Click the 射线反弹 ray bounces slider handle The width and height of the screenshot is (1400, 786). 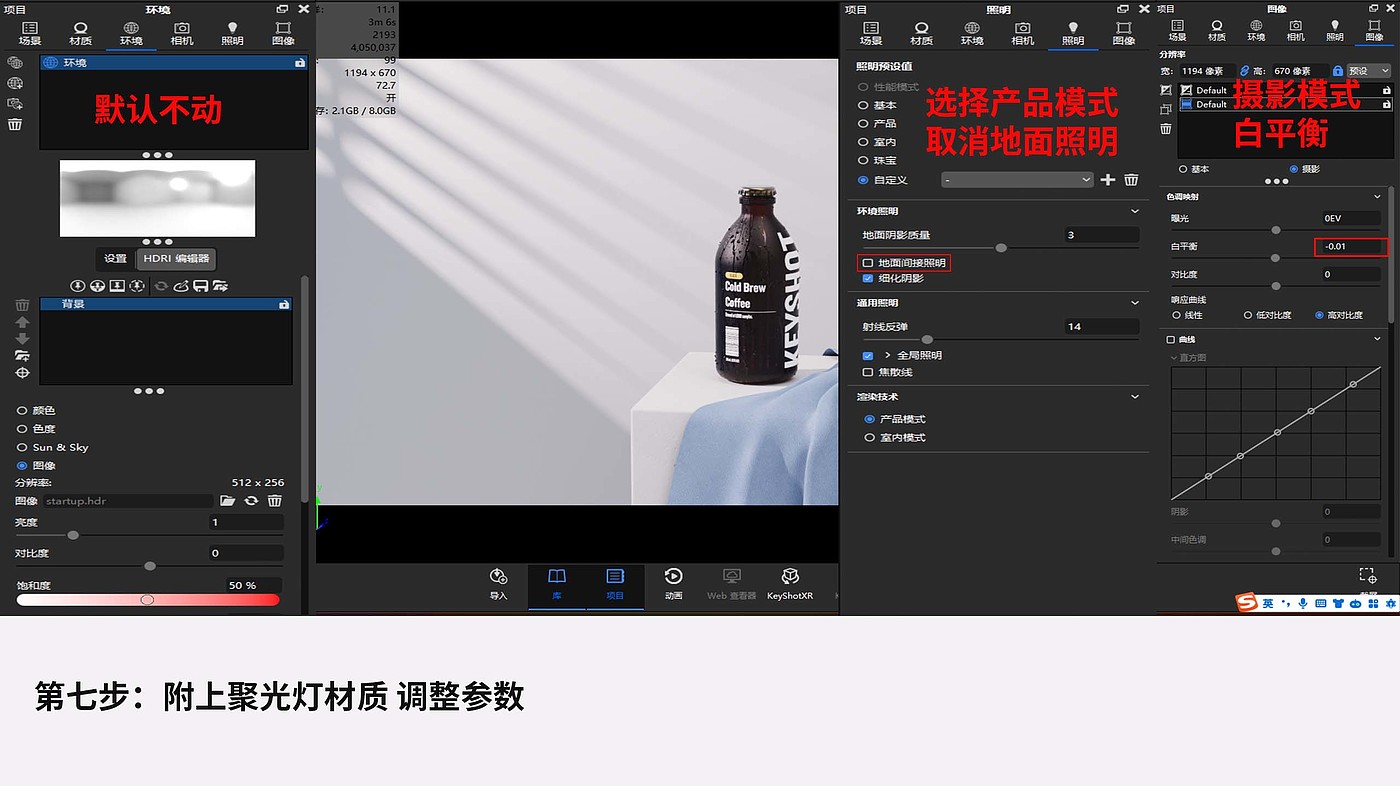point(927,340)
